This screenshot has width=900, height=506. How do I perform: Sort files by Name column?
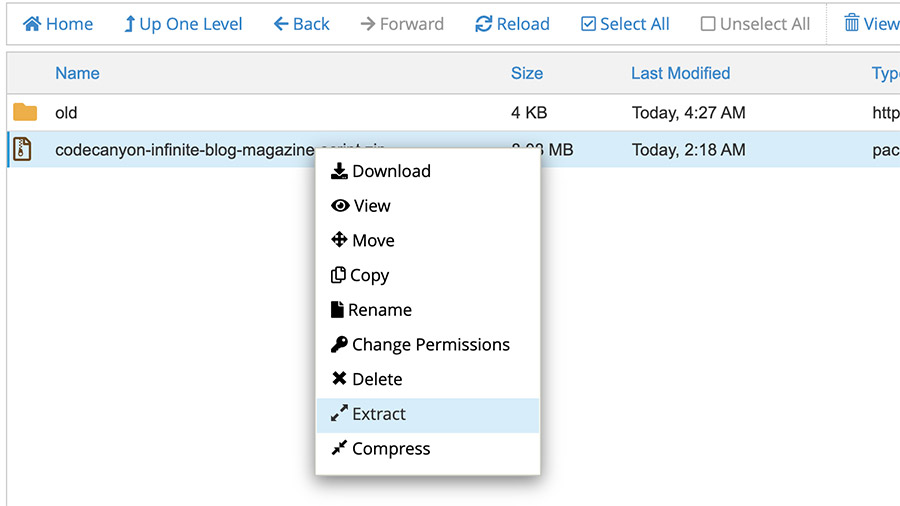click(77, 73)
